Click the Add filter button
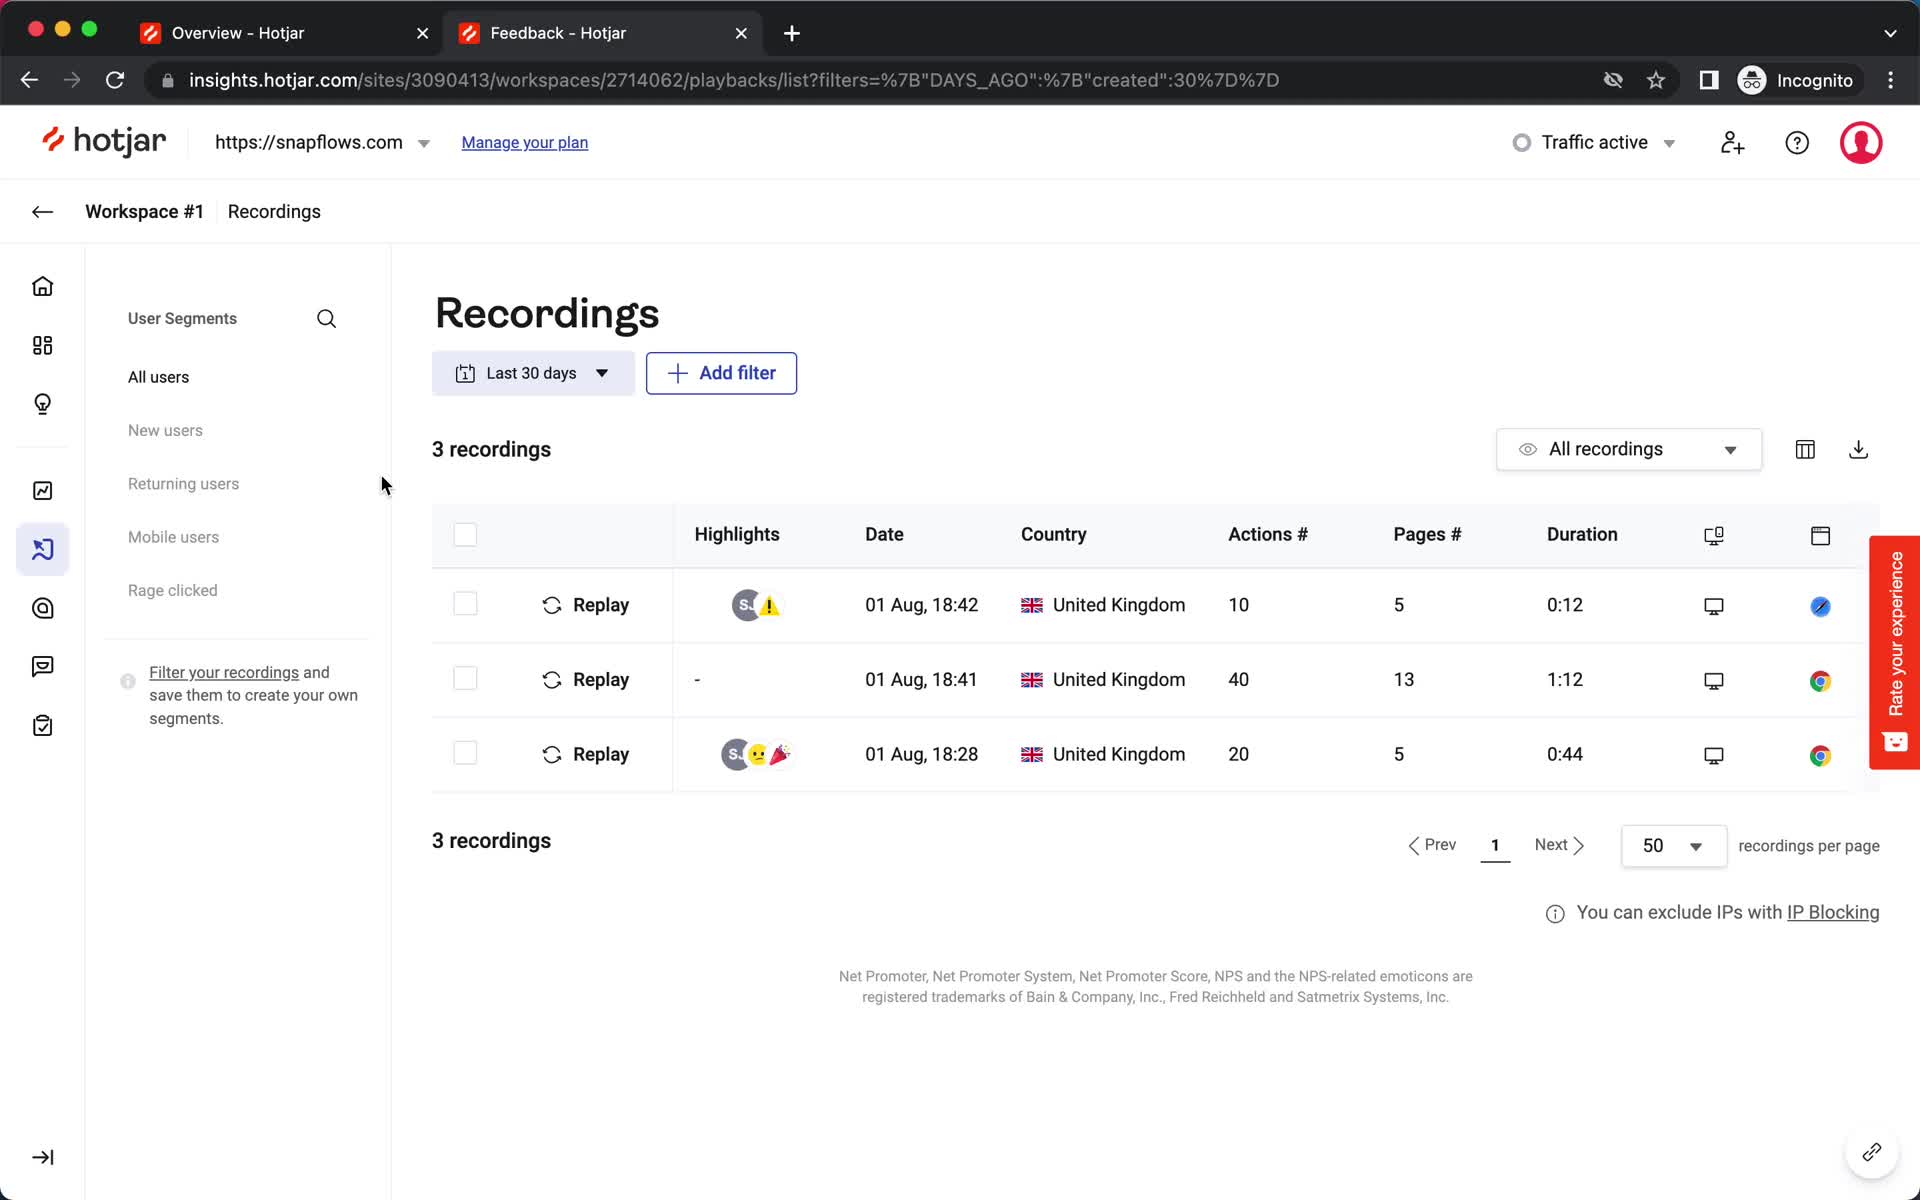The width and height of the screenshot is (1920, 1200). pos(720,372)
